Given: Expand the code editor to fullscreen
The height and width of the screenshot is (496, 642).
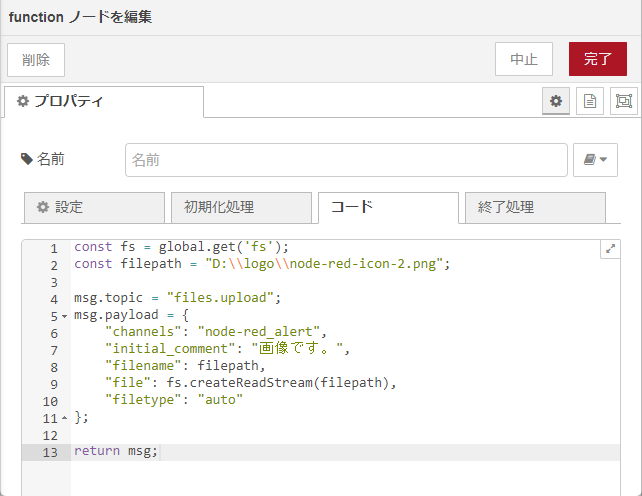Looking at the screenshot, I should click(610, 249).
